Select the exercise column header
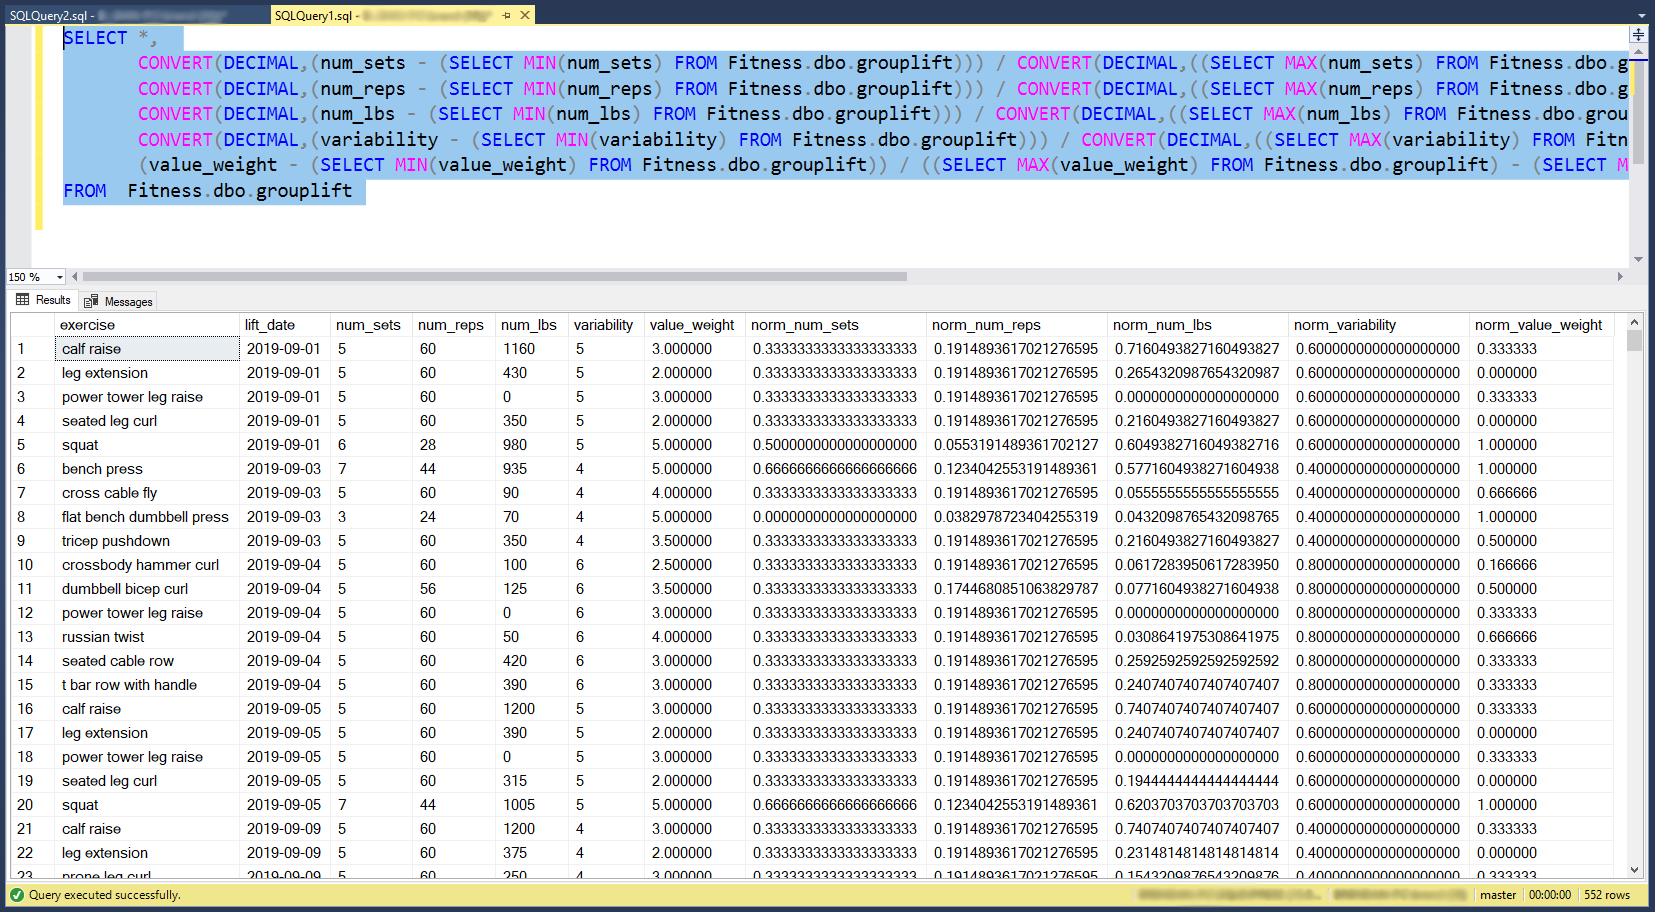 click(148, 325)
